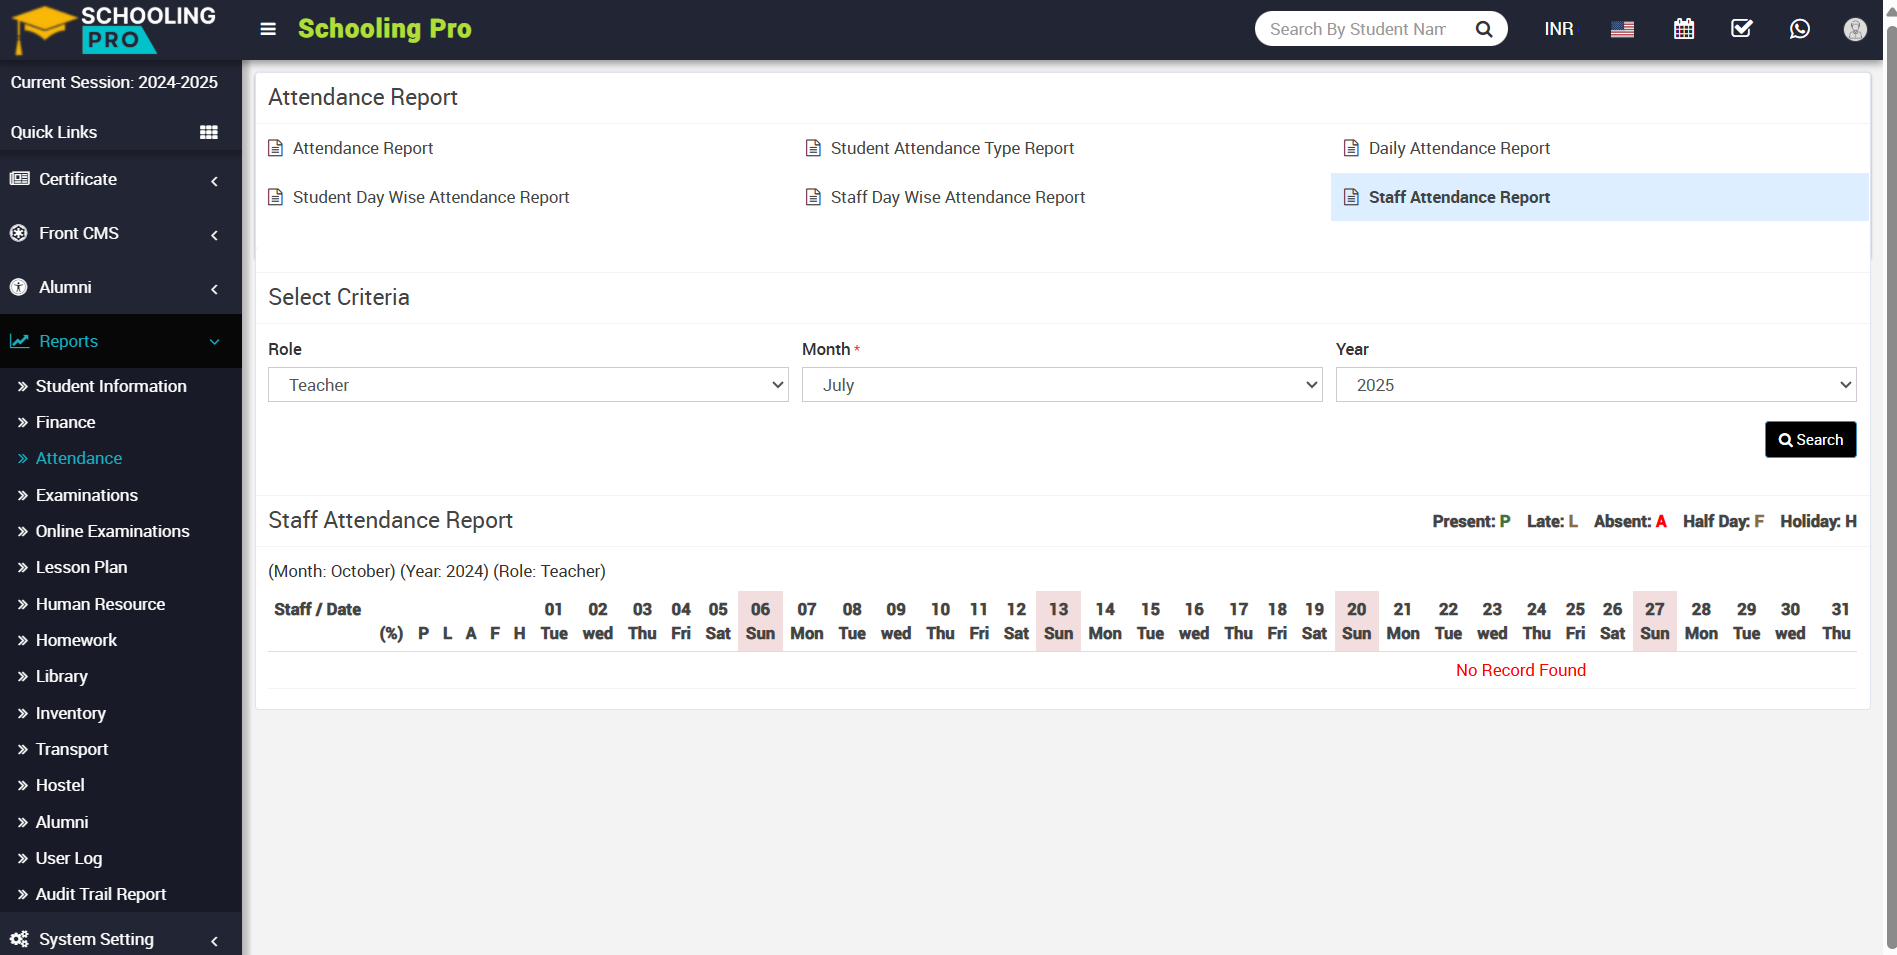Open the language flag selector
This screenshot has width=1897, height=955.
click(1622, 29)
